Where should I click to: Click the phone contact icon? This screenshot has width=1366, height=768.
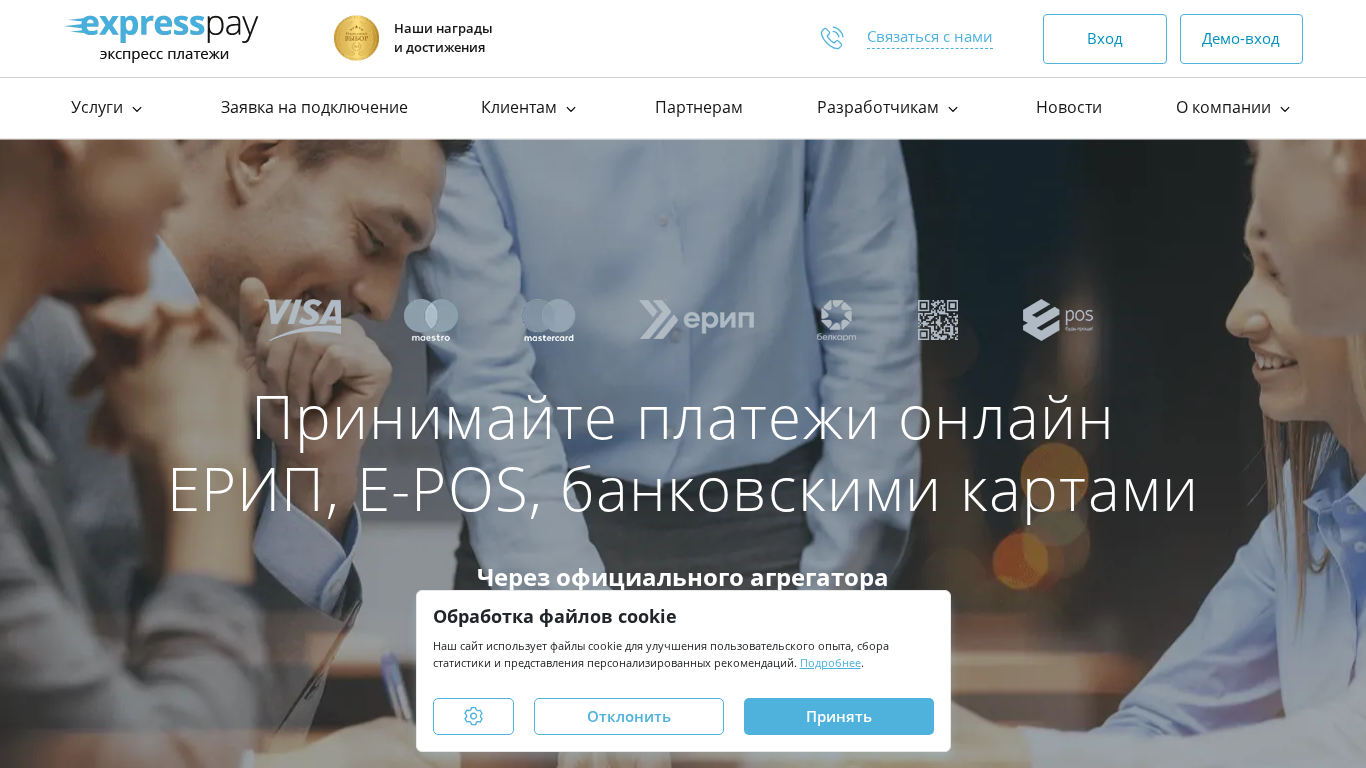(x=832, y=38)
